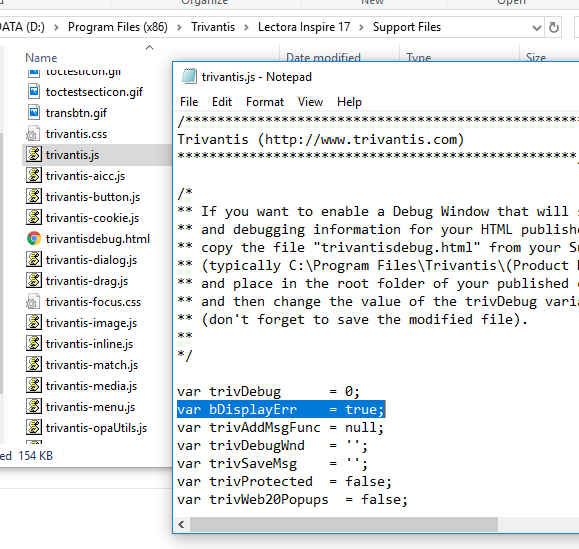Click the trivantis-image.js script icon
Viewport: 579px width, 549px height.
[x=34, y=322]
